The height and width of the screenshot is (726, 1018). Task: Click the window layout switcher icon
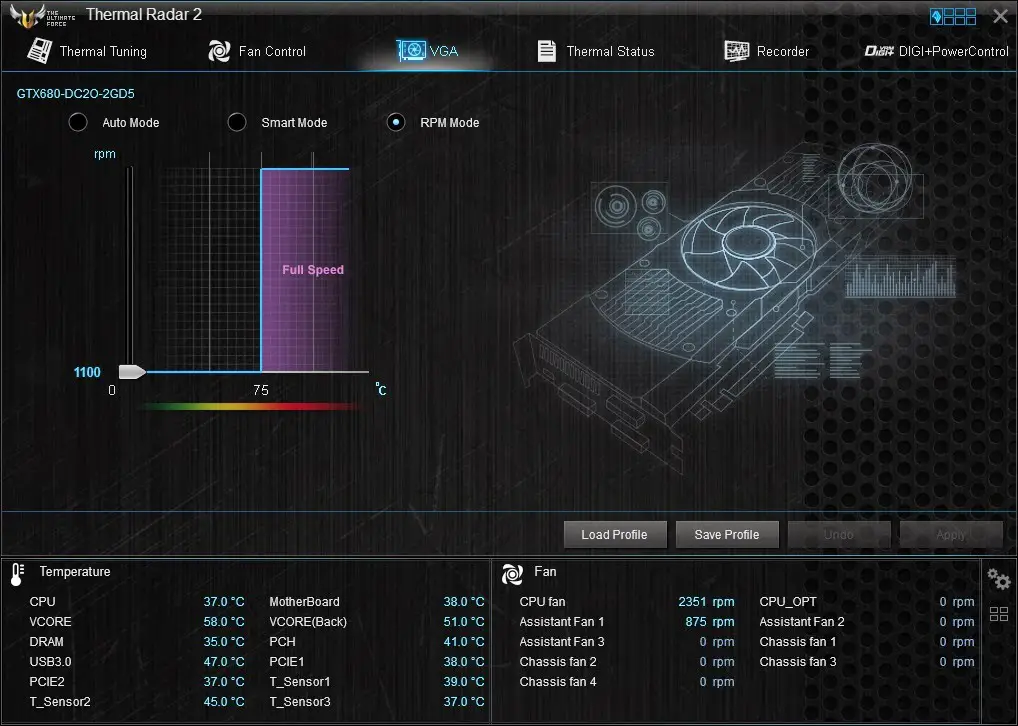coord(952,16)
